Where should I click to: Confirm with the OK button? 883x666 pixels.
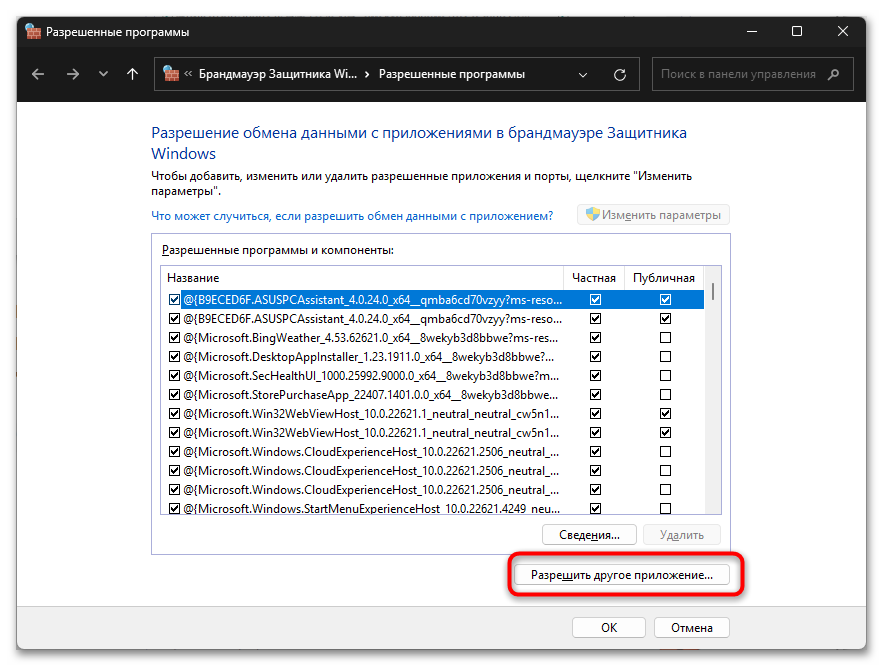pyautogui.click(x=609, y=628)
